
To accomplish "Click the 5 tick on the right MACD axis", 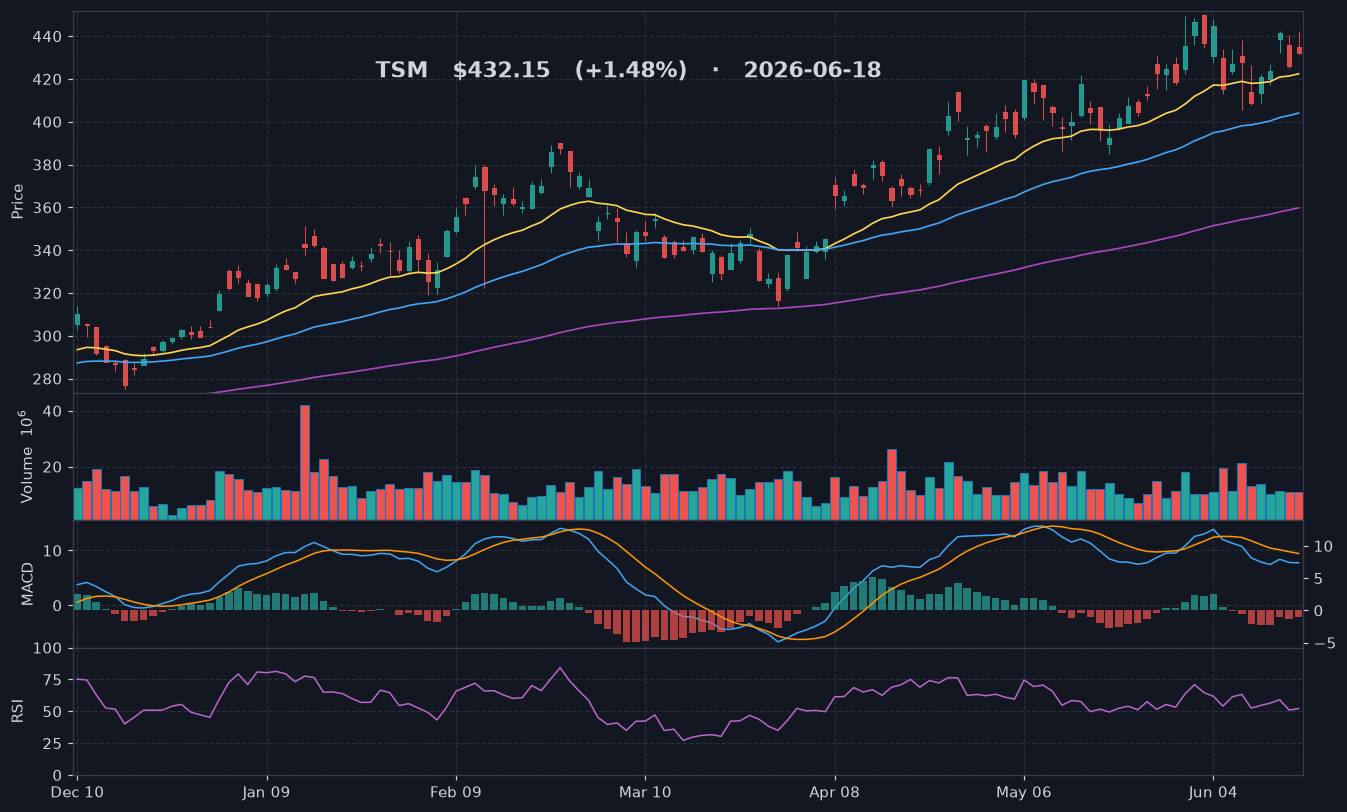I will pos(1318,579).
